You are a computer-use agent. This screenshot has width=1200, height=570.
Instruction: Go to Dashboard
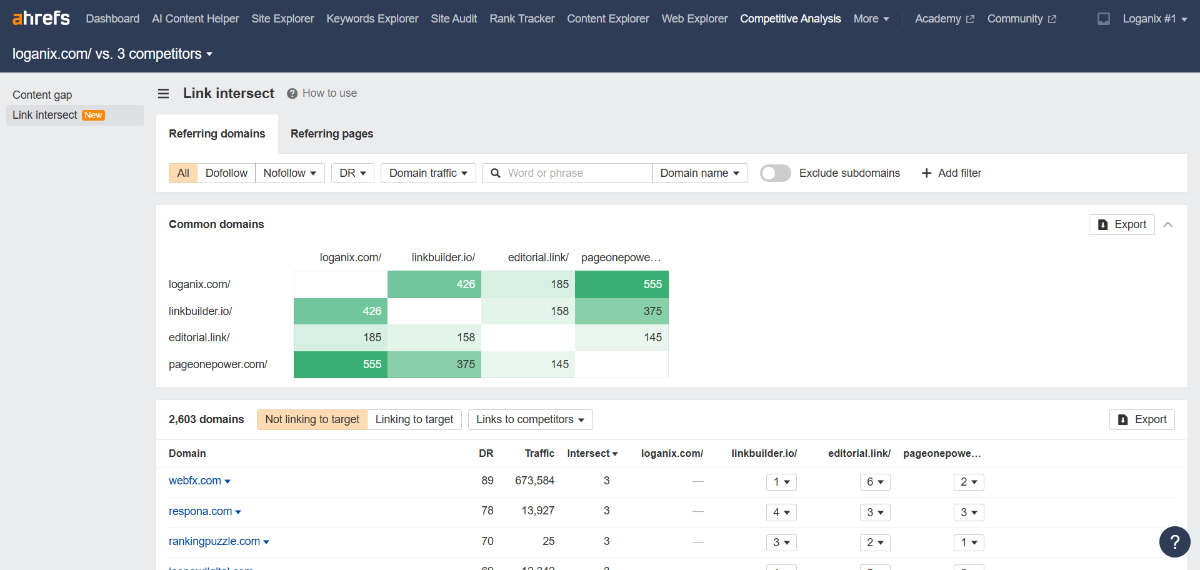[113, 19]
